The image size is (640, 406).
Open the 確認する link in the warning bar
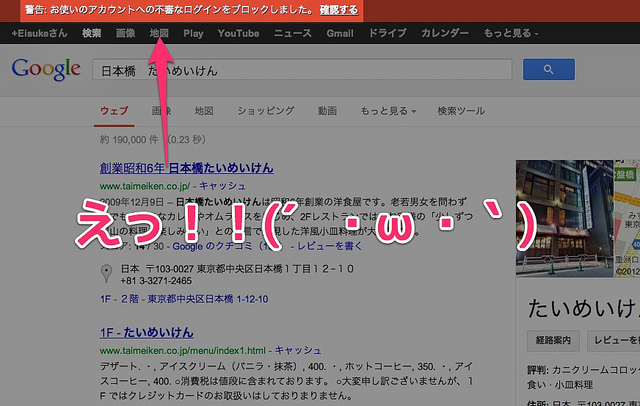[339, 10]
